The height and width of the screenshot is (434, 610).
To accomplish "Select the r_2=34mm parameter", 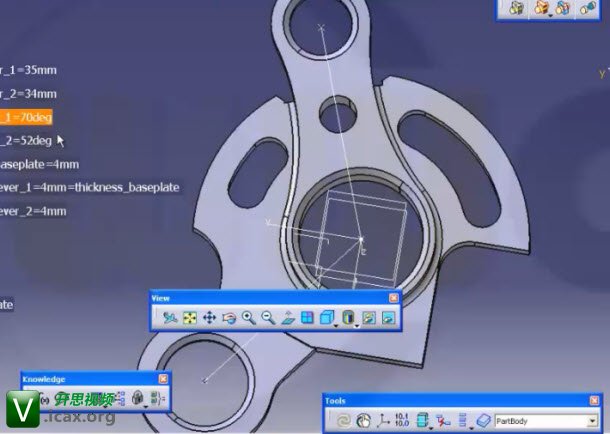I will coord(28,94).
